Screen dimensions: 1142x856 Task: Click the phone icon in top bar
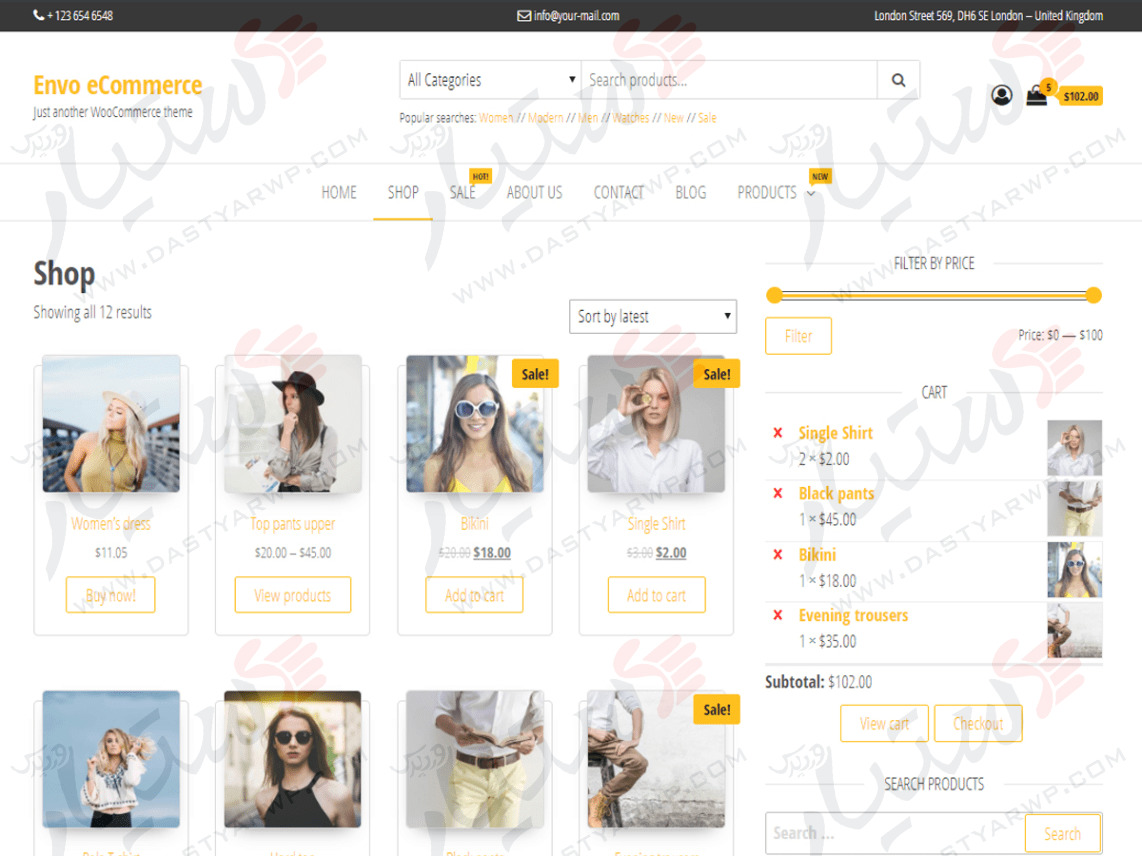(39, 15)
